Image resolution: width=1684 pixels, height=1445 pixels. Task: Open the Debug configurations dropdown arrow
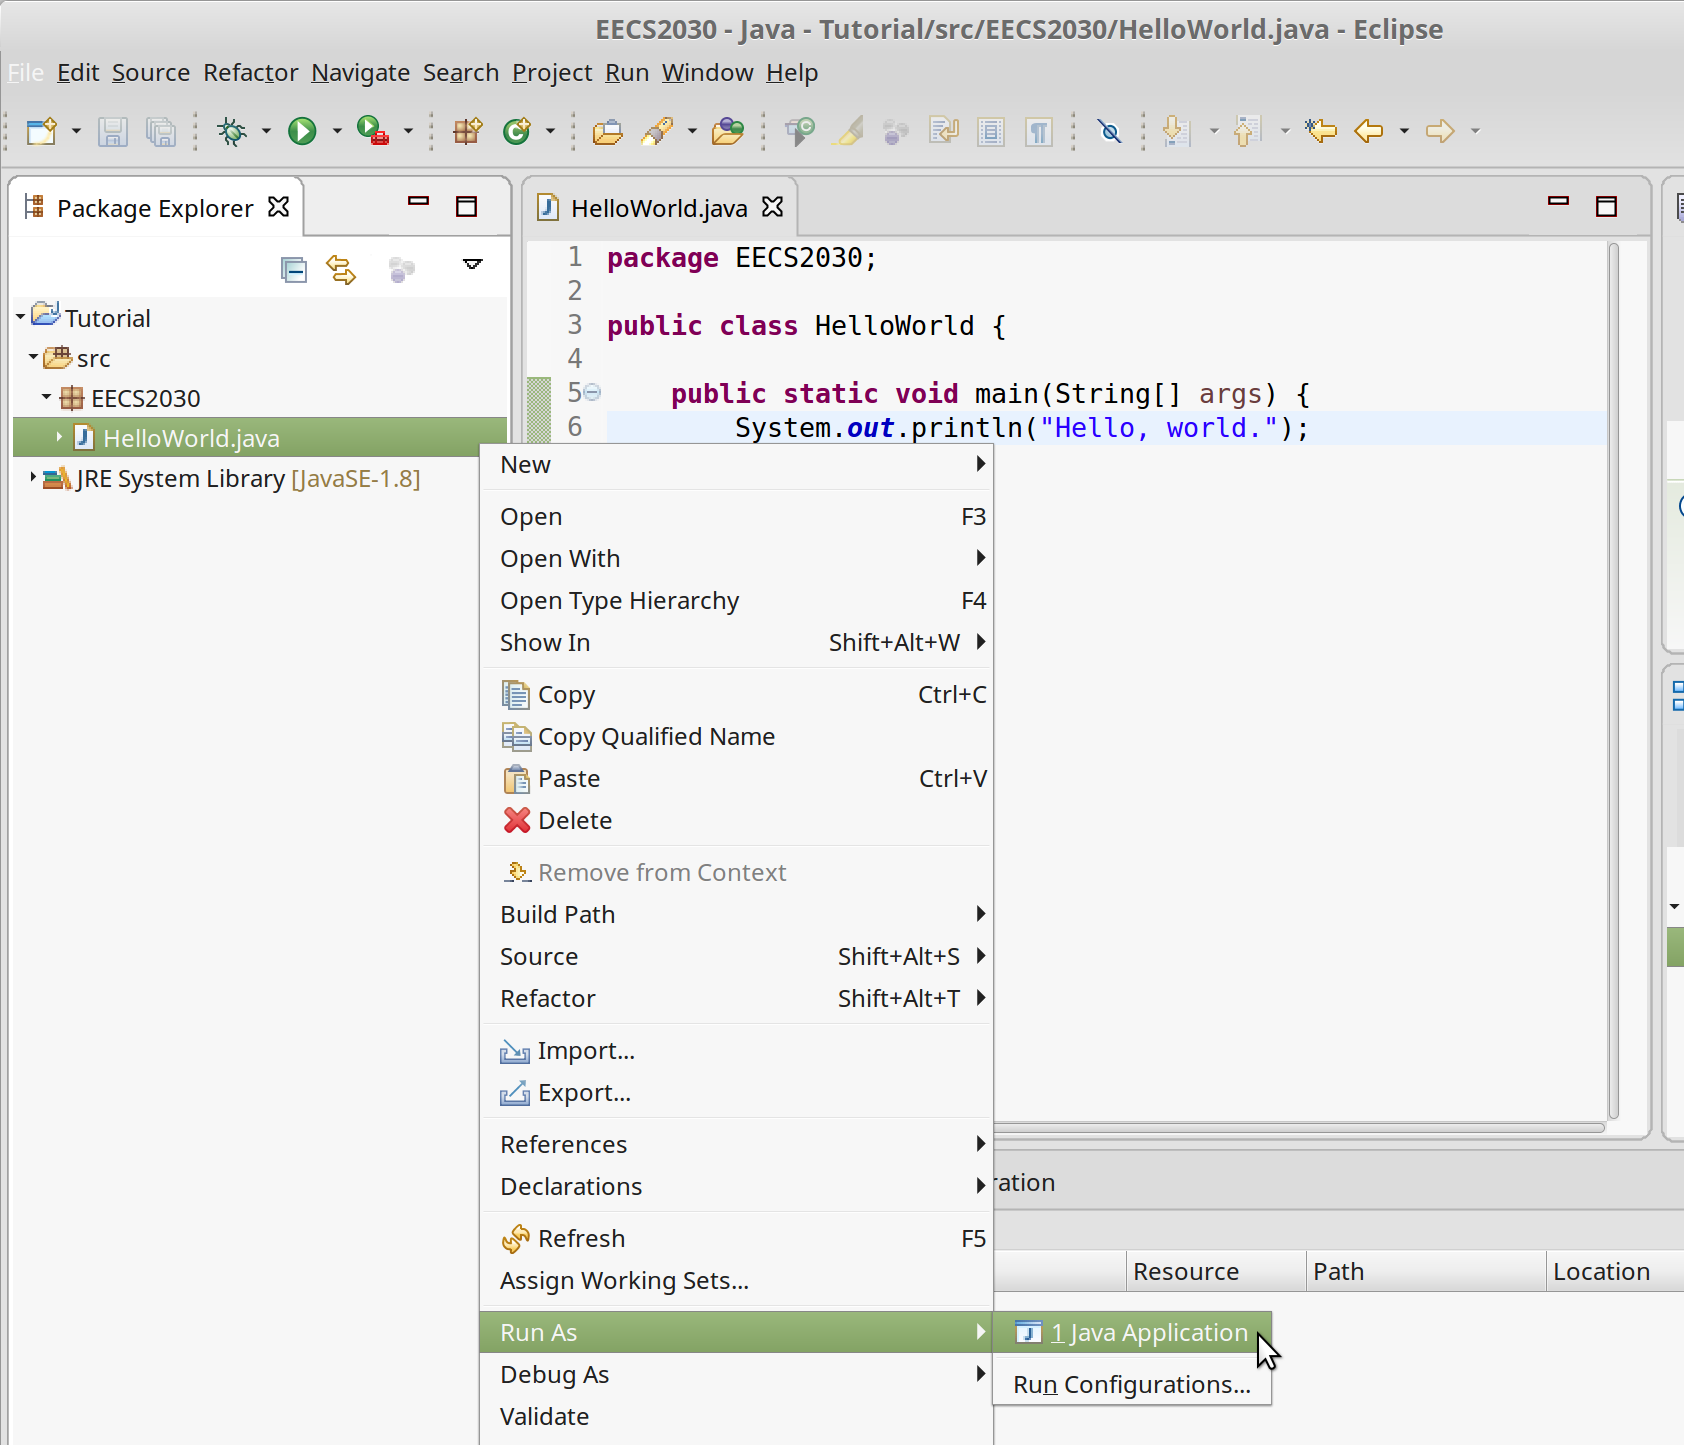(266, 131)
